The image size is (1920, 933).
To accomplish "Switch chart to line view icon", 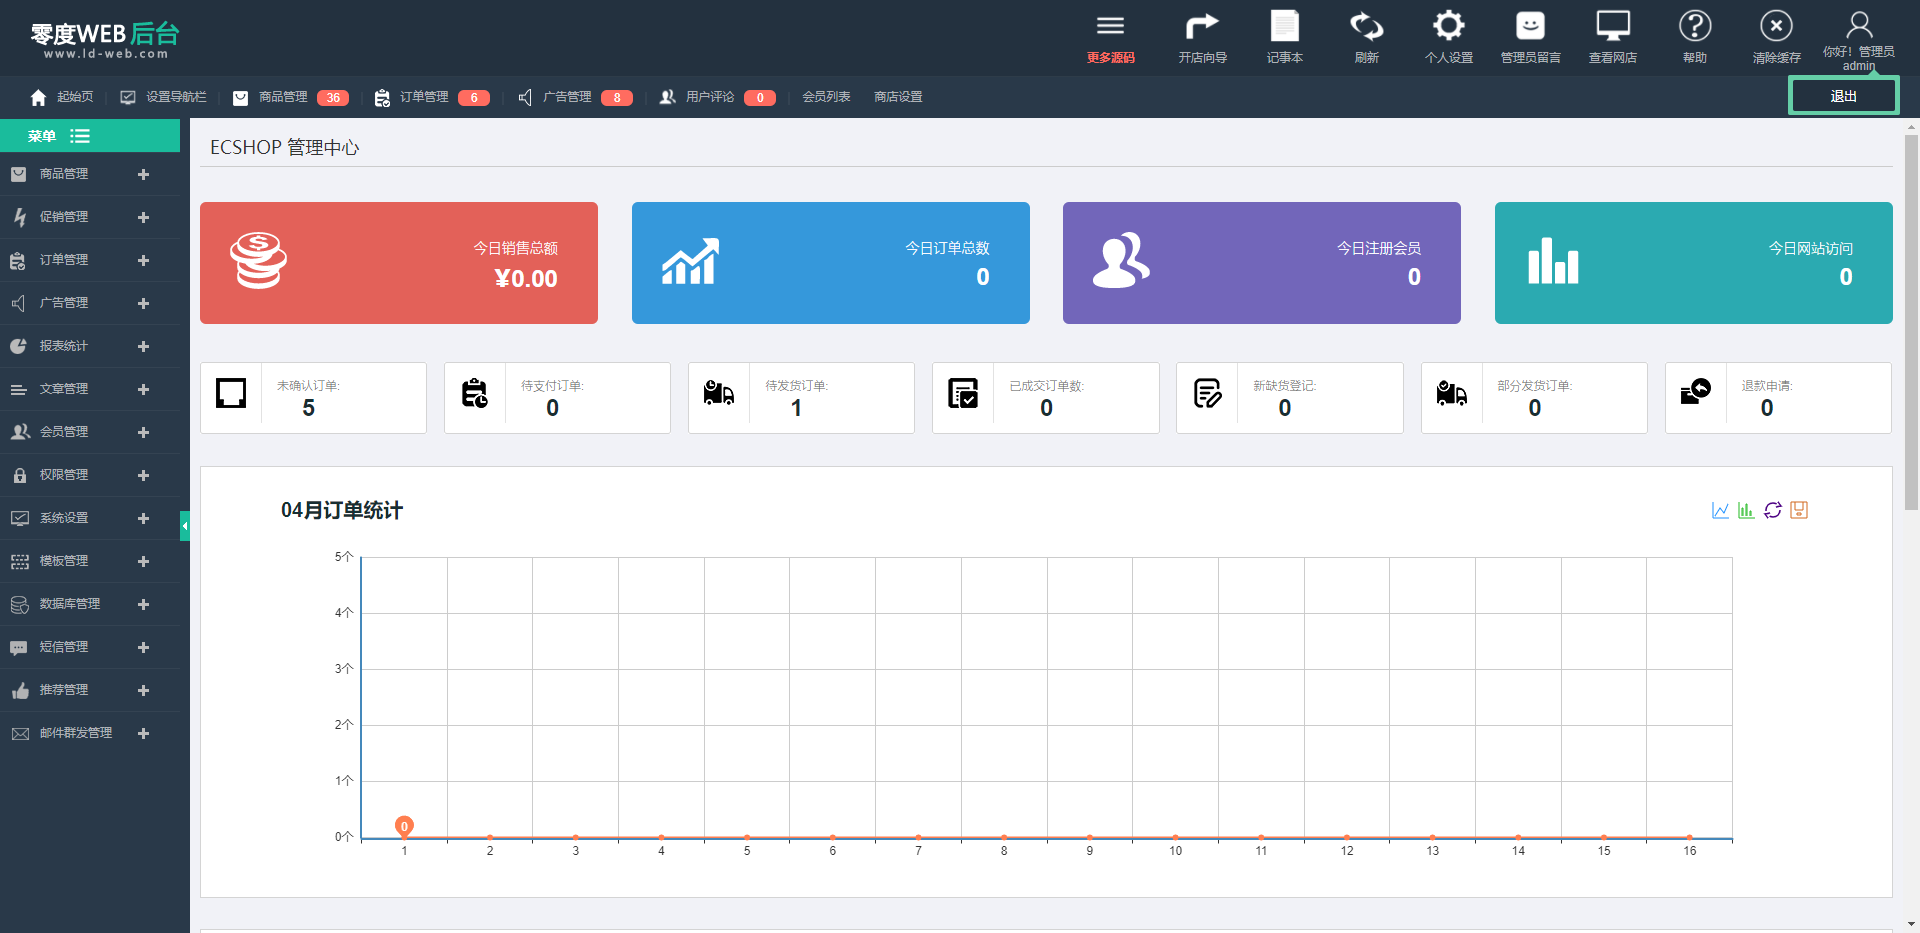I will coord(1720,510).
